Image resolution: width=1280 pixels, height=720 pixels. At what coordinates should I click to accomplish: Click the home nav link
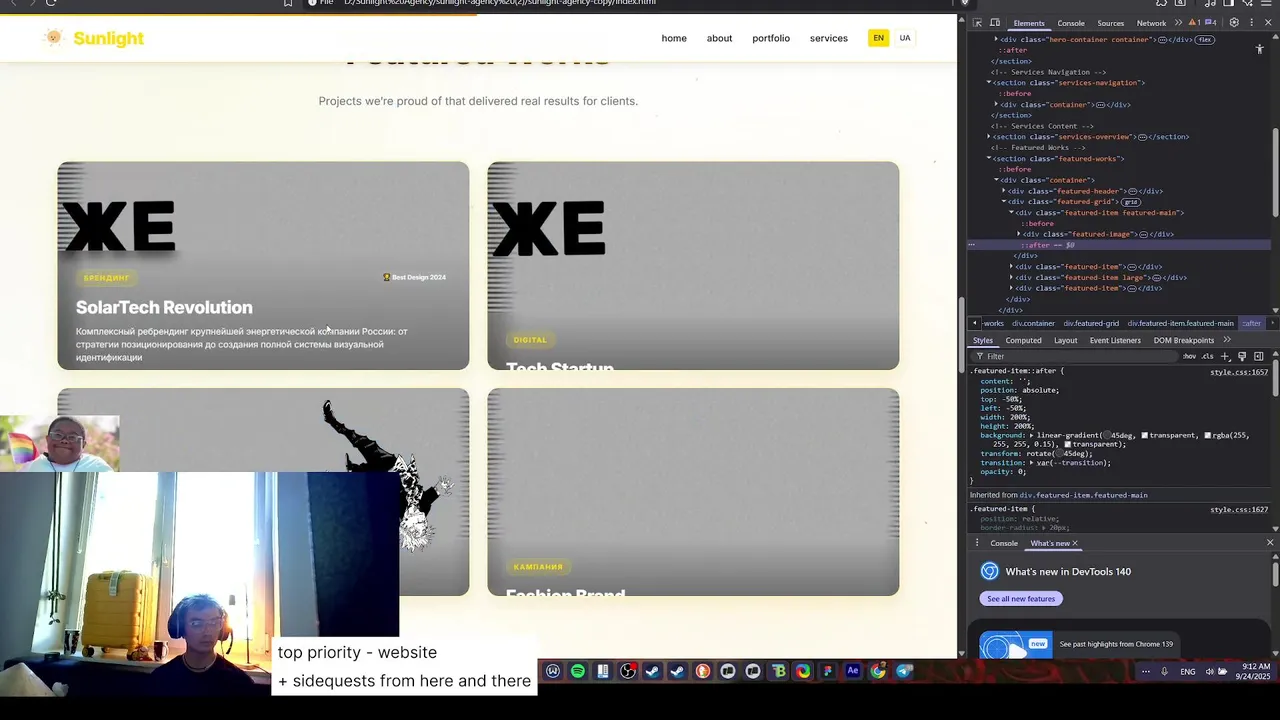click(674, 38)
